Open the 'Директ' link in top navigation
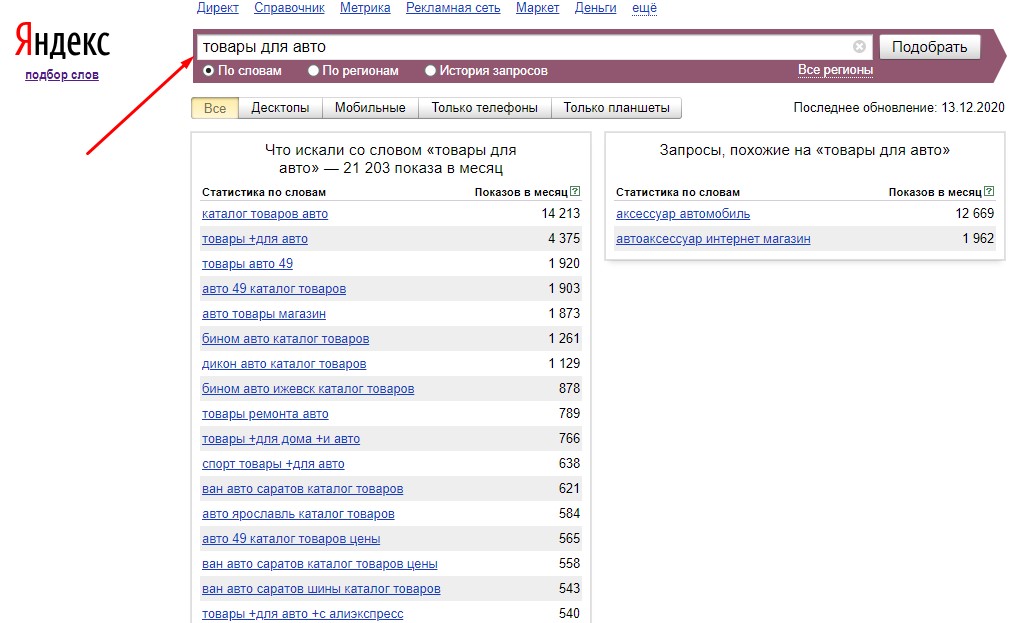 pyautogui.click(x=217, y=8)
